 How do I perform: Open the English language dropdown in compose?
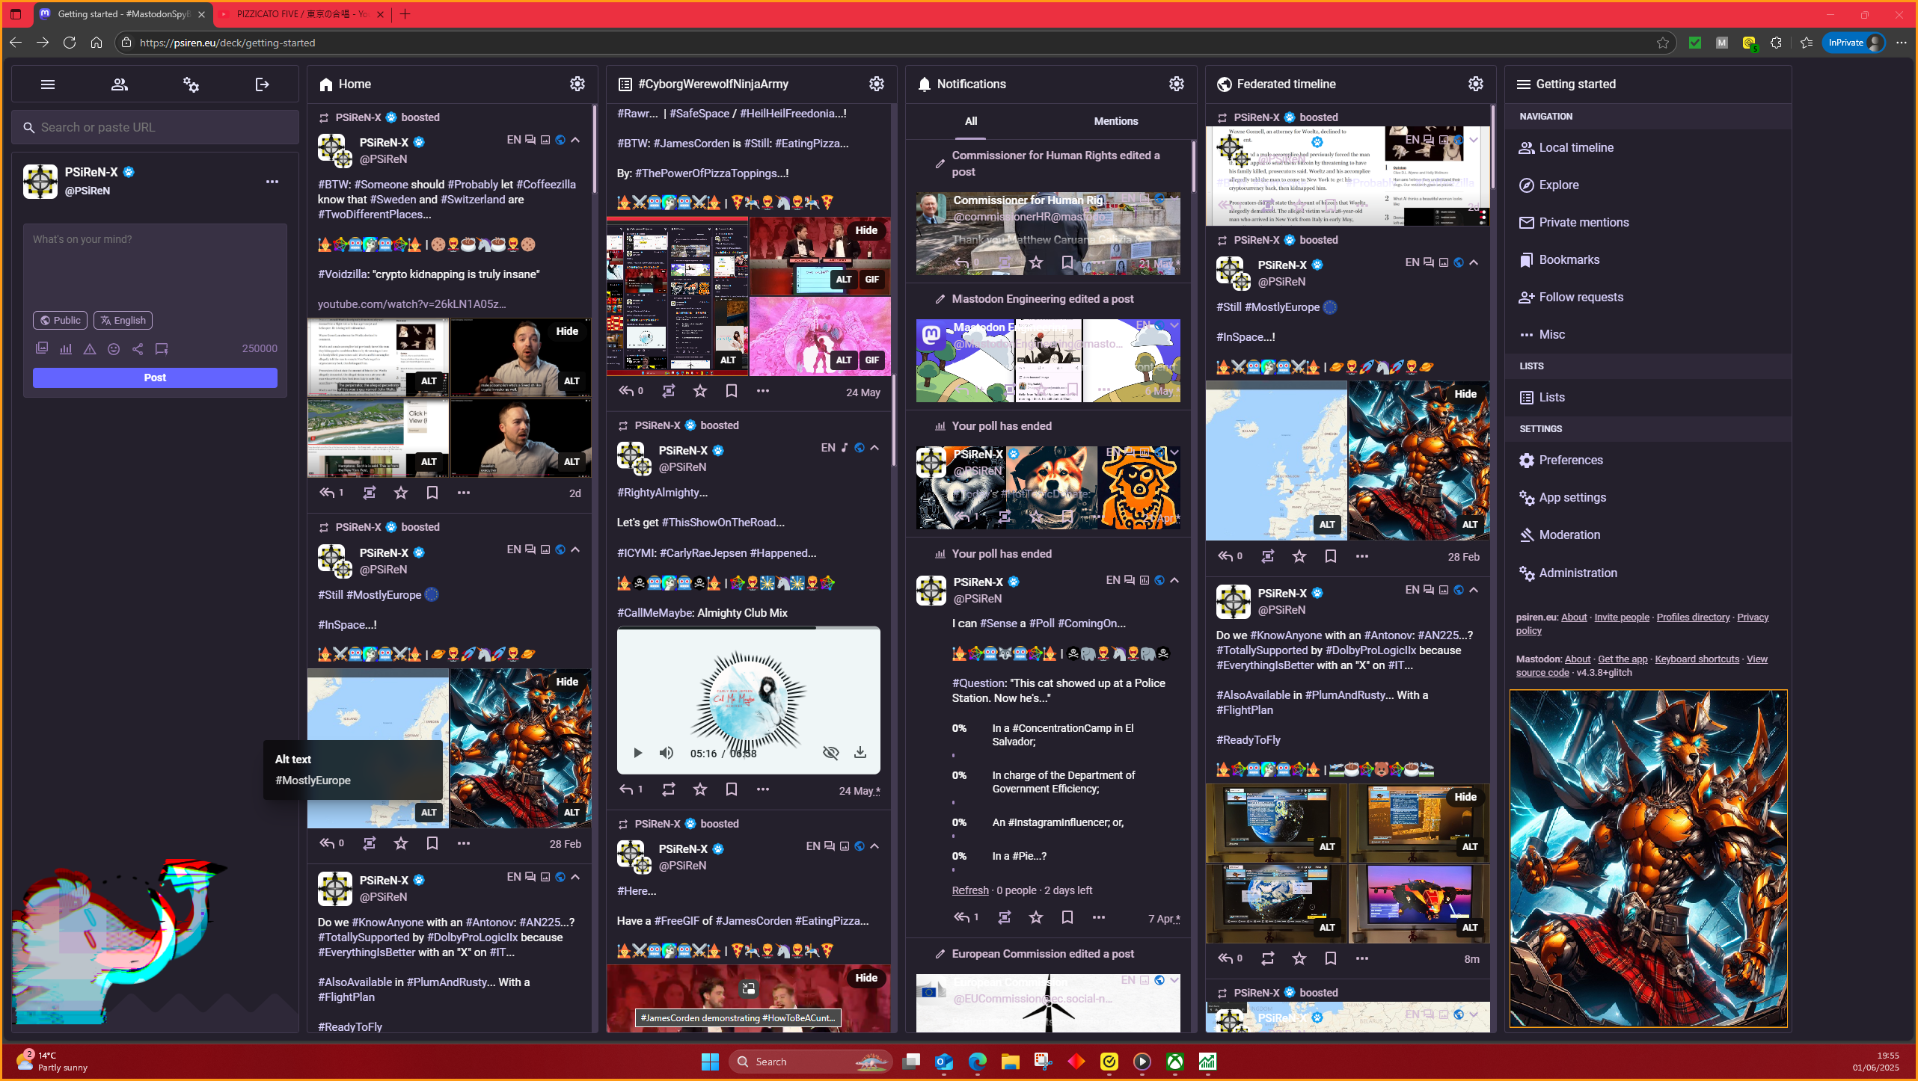point(123,321)
